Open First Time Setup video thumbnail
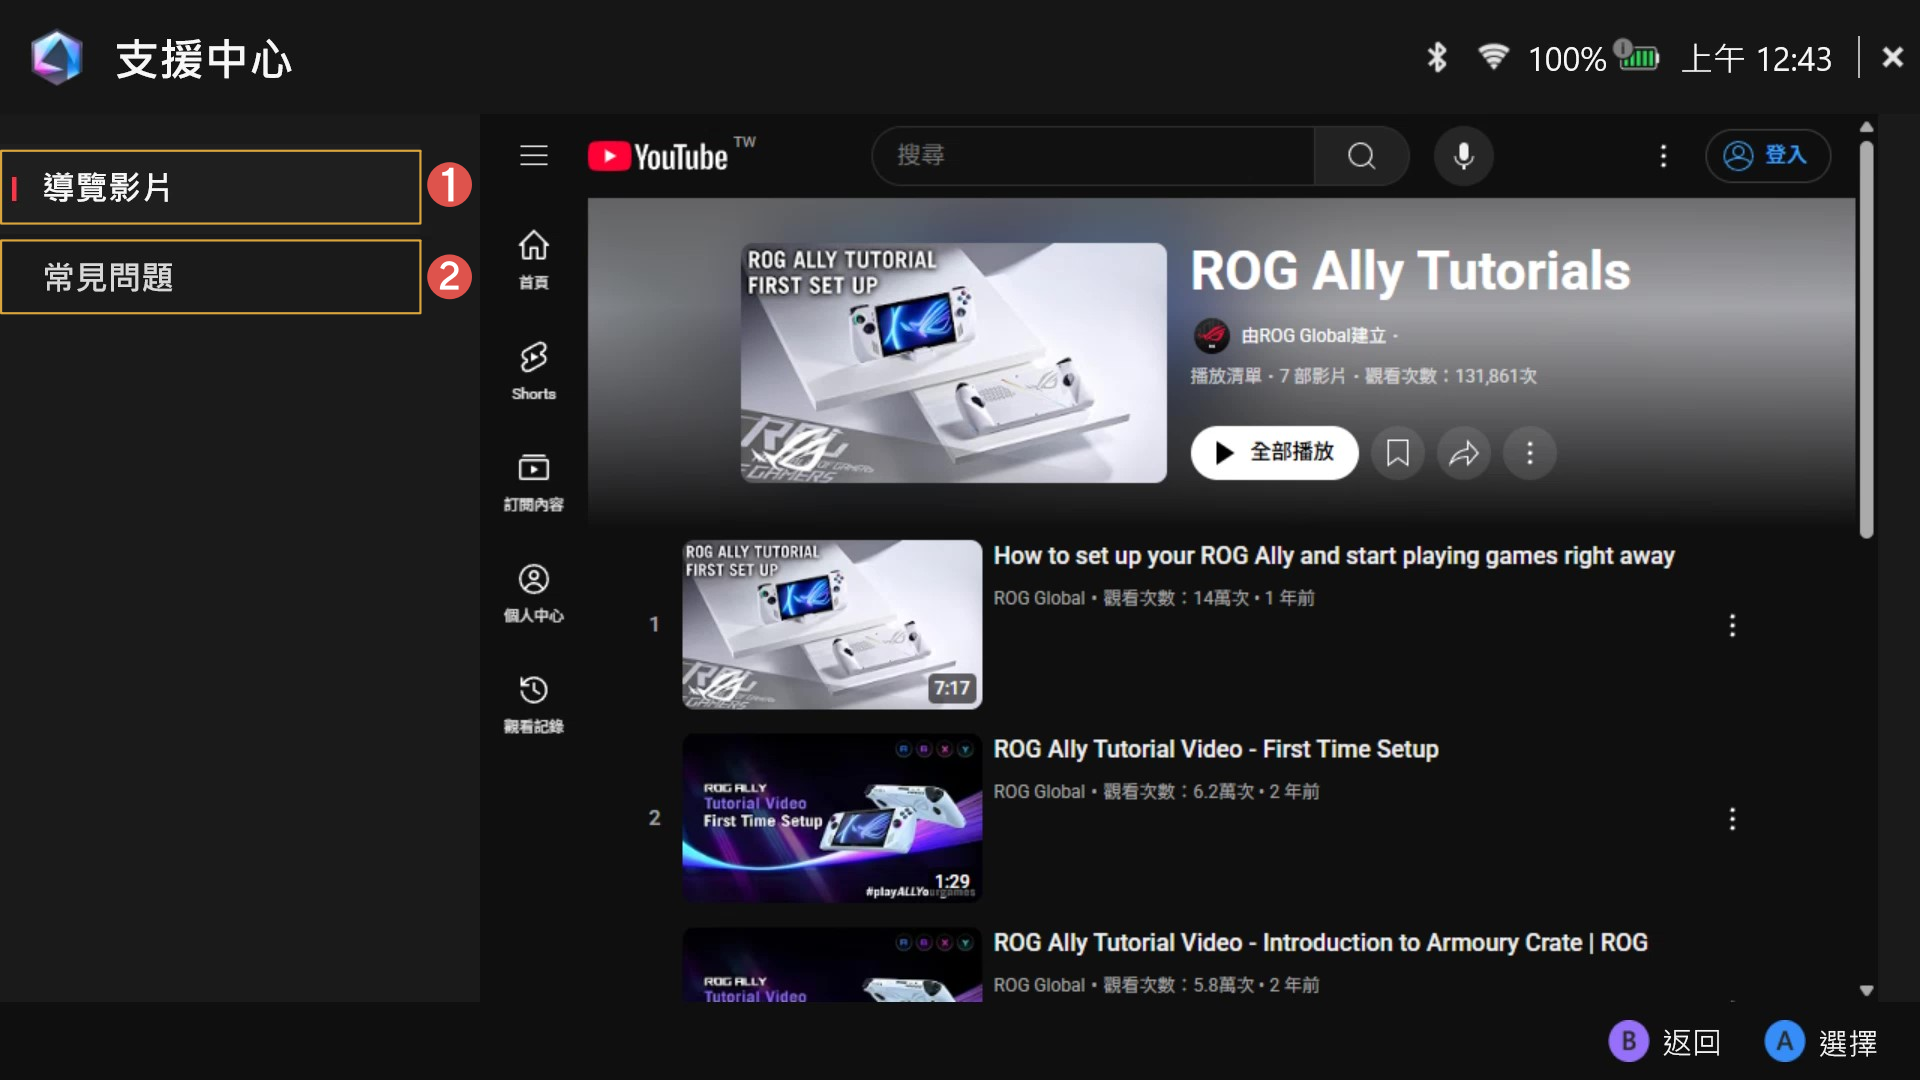The image size is (1920, 1080). point(831,818)
